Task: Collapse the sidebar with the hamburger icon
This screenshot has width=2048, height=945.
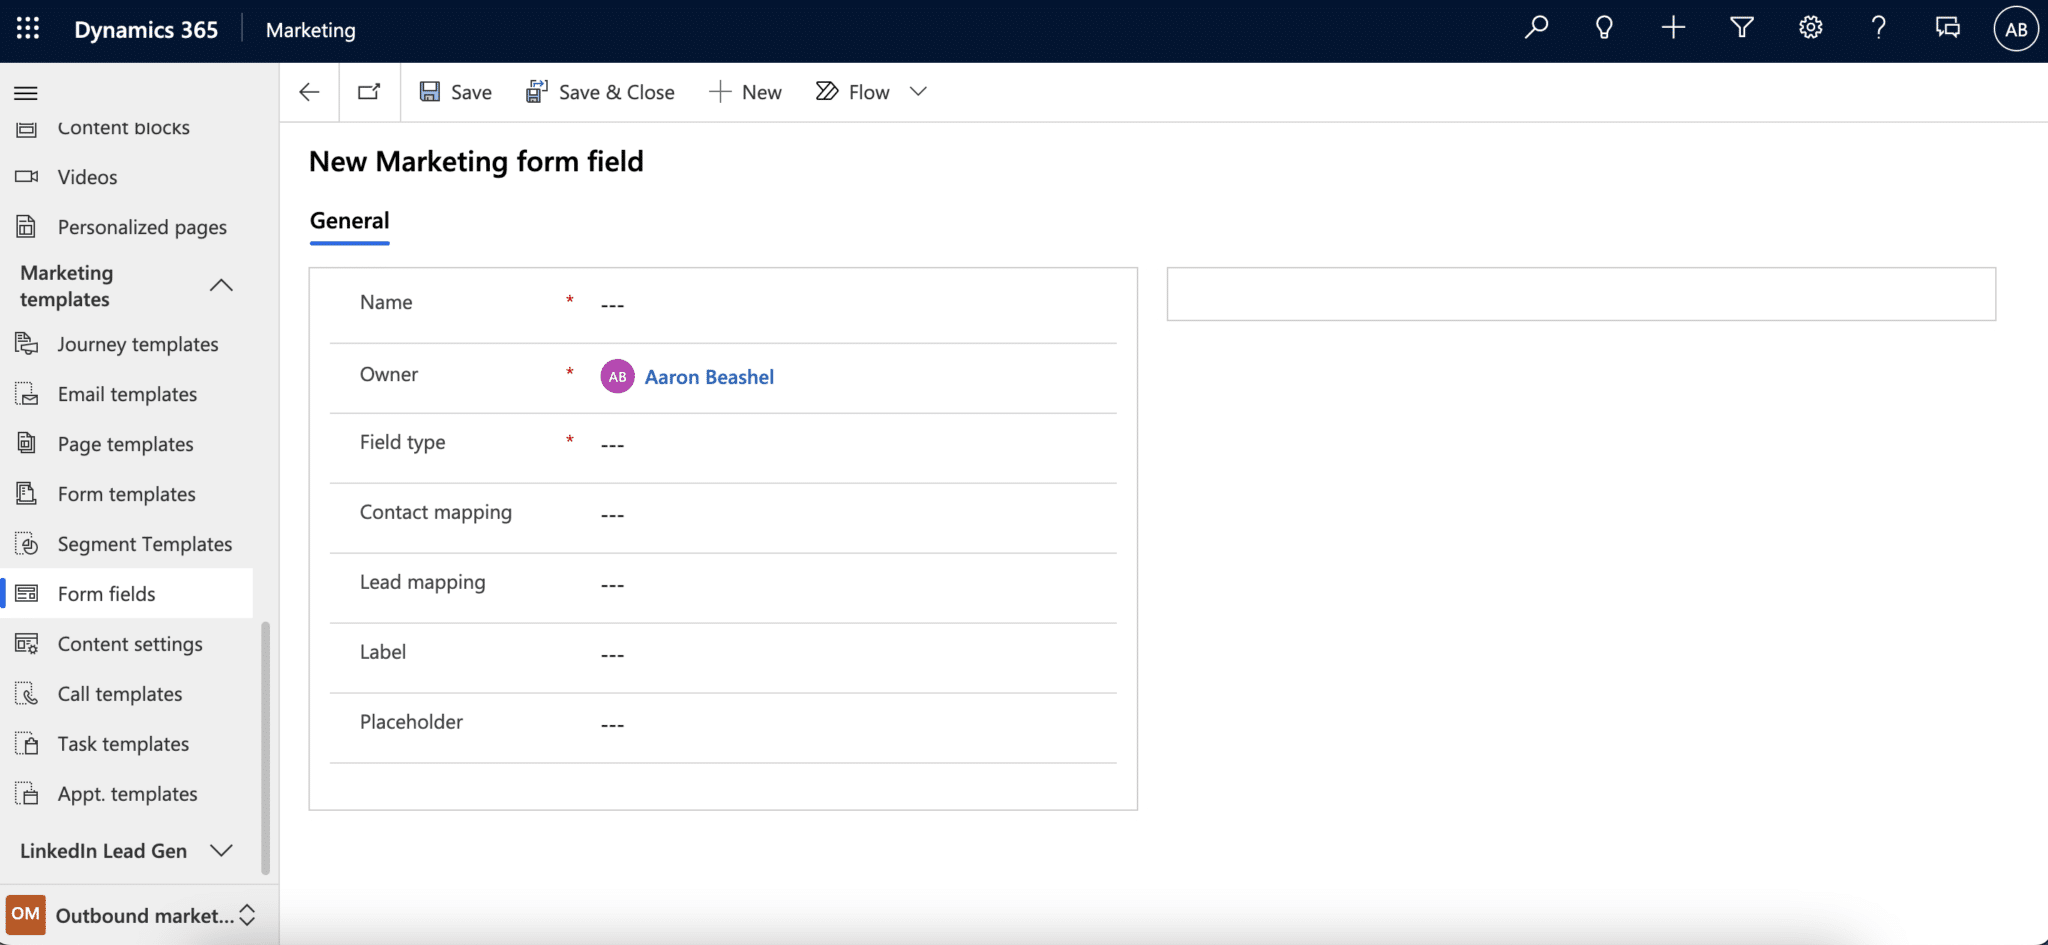Action: (25, 92)
